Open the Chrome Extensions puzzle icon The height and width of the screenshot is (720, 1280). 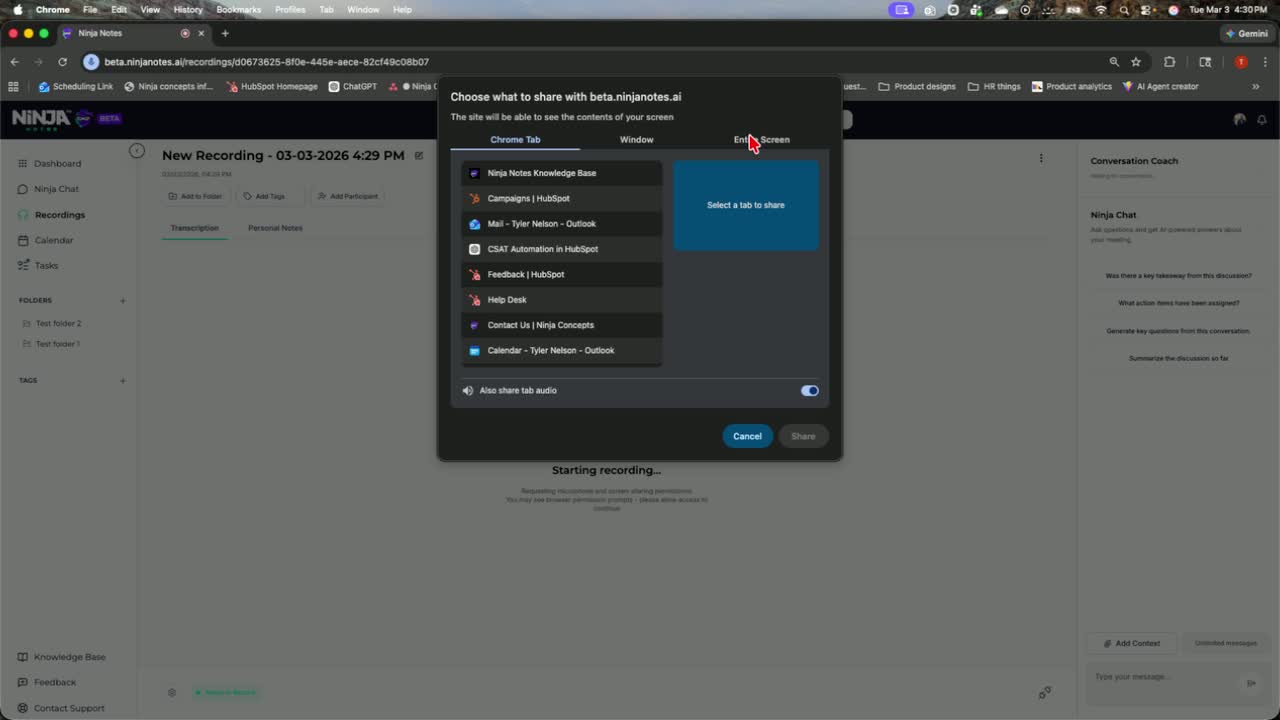pos(1169,62)
